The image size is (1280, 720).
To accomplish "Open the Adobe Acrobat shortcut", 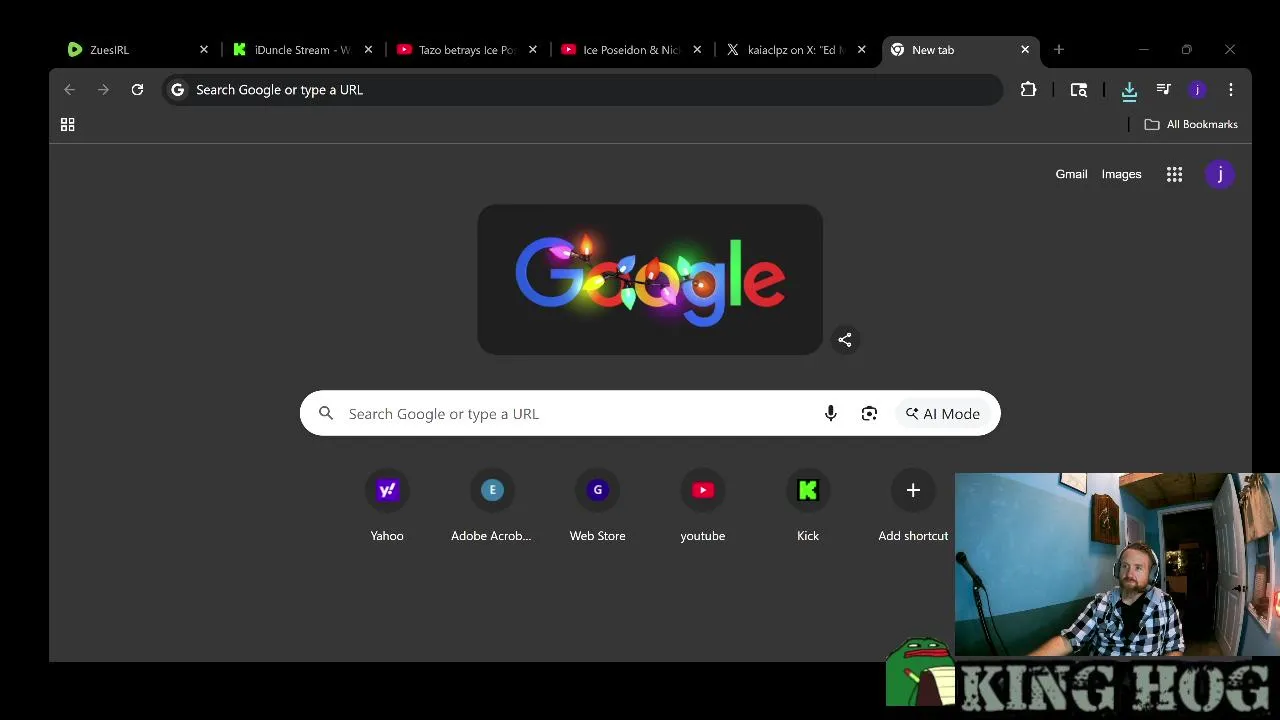I will click(491, 506).
